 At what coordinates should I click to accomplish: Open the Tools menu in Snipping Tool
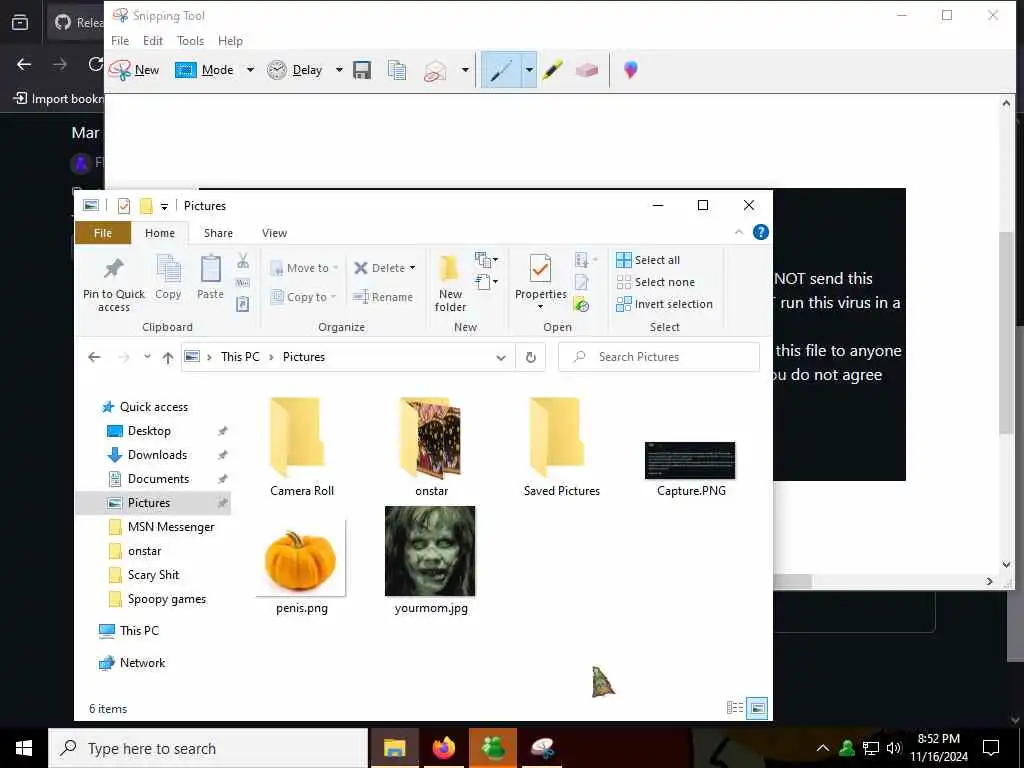pos(190,40)
